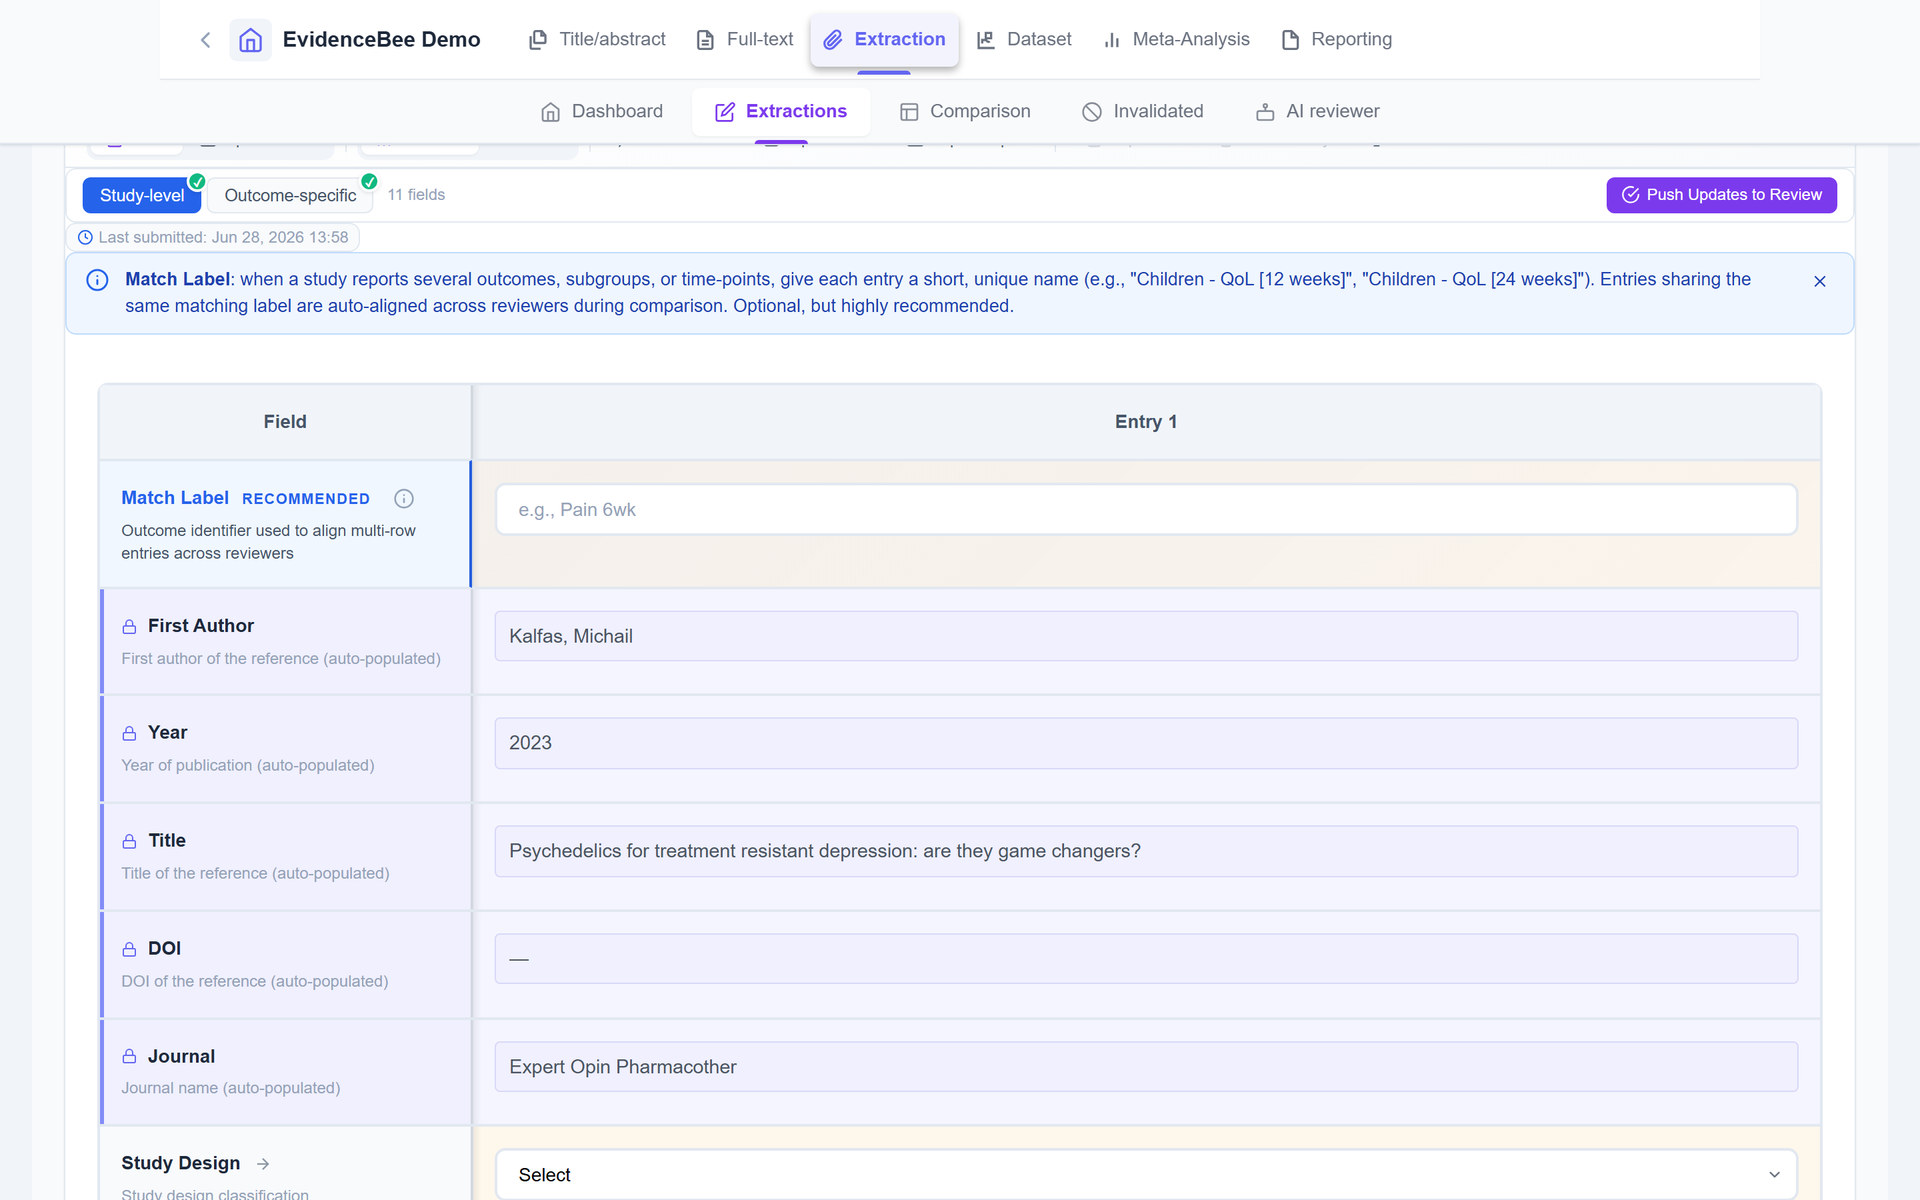The width and height of the screenshot is (1920, 1200).
Task: Click the Field column header
Action: [x=285, y=422]
